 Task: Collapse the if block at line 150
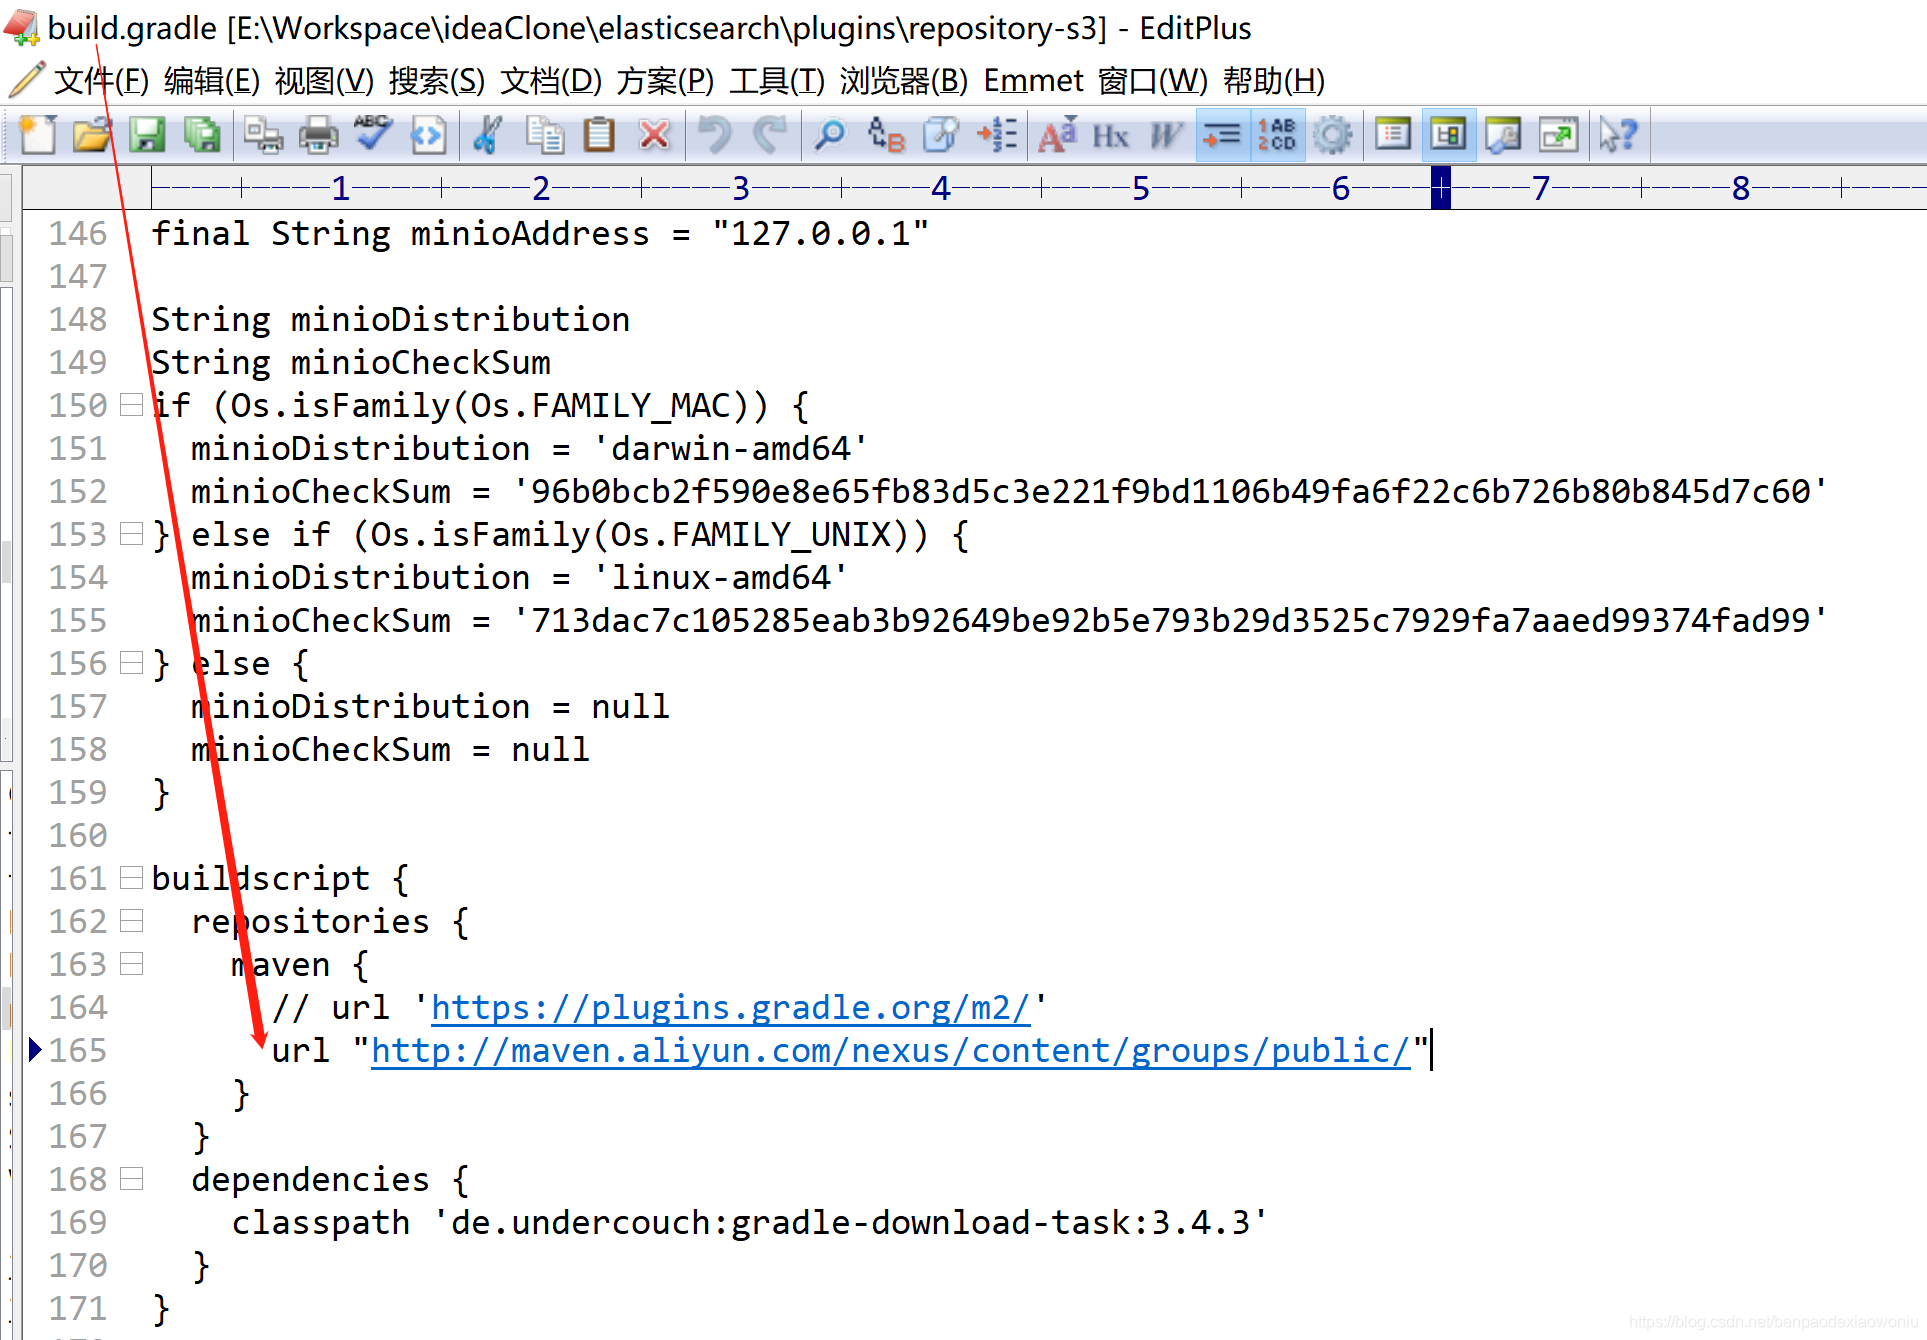(x=131, y=405)
